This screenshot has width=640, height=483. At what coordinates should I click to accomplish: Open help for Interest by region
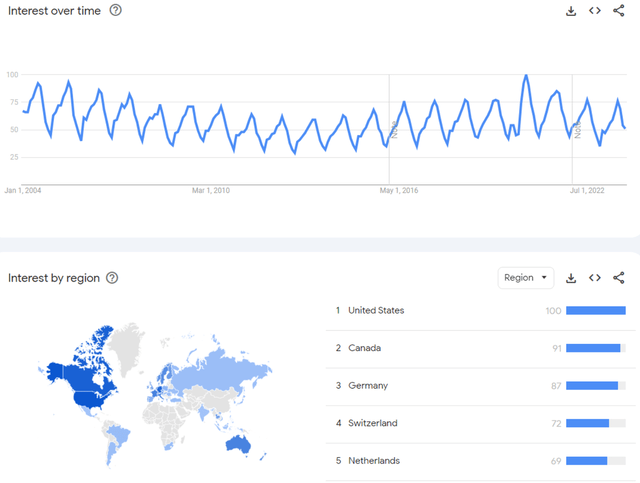tap(112, 278)
